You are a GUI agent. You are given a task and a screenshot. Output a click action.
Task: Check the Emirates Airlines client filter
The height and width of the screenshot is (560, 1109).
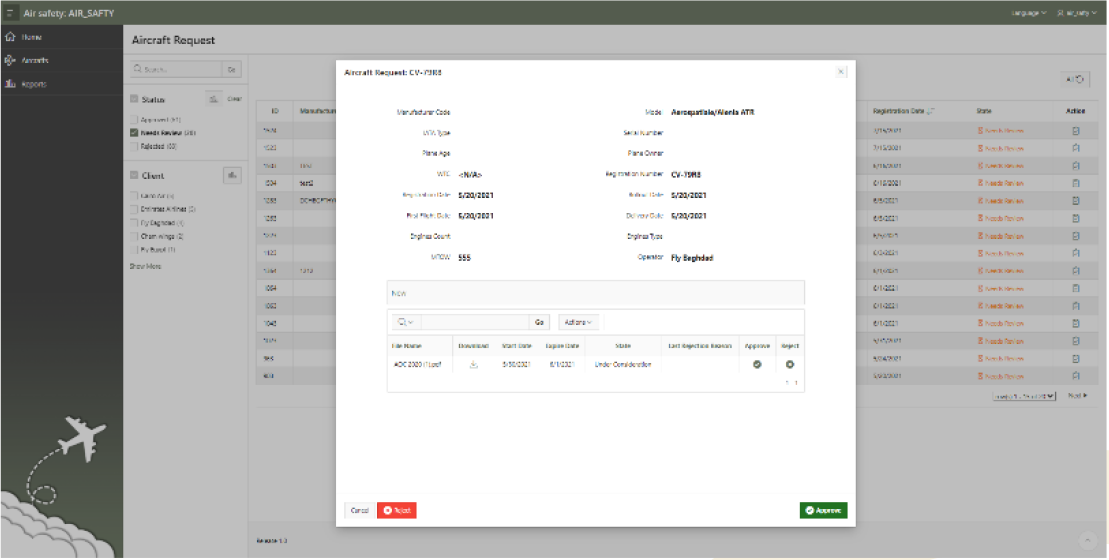[x=134, y=209]
